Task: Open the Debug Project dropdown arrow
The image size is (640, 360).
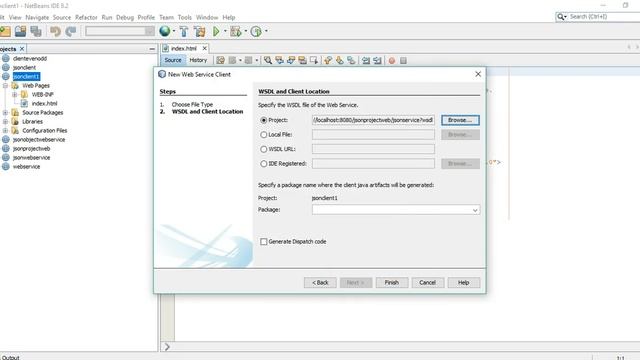Action: click(x=245, y=31)
